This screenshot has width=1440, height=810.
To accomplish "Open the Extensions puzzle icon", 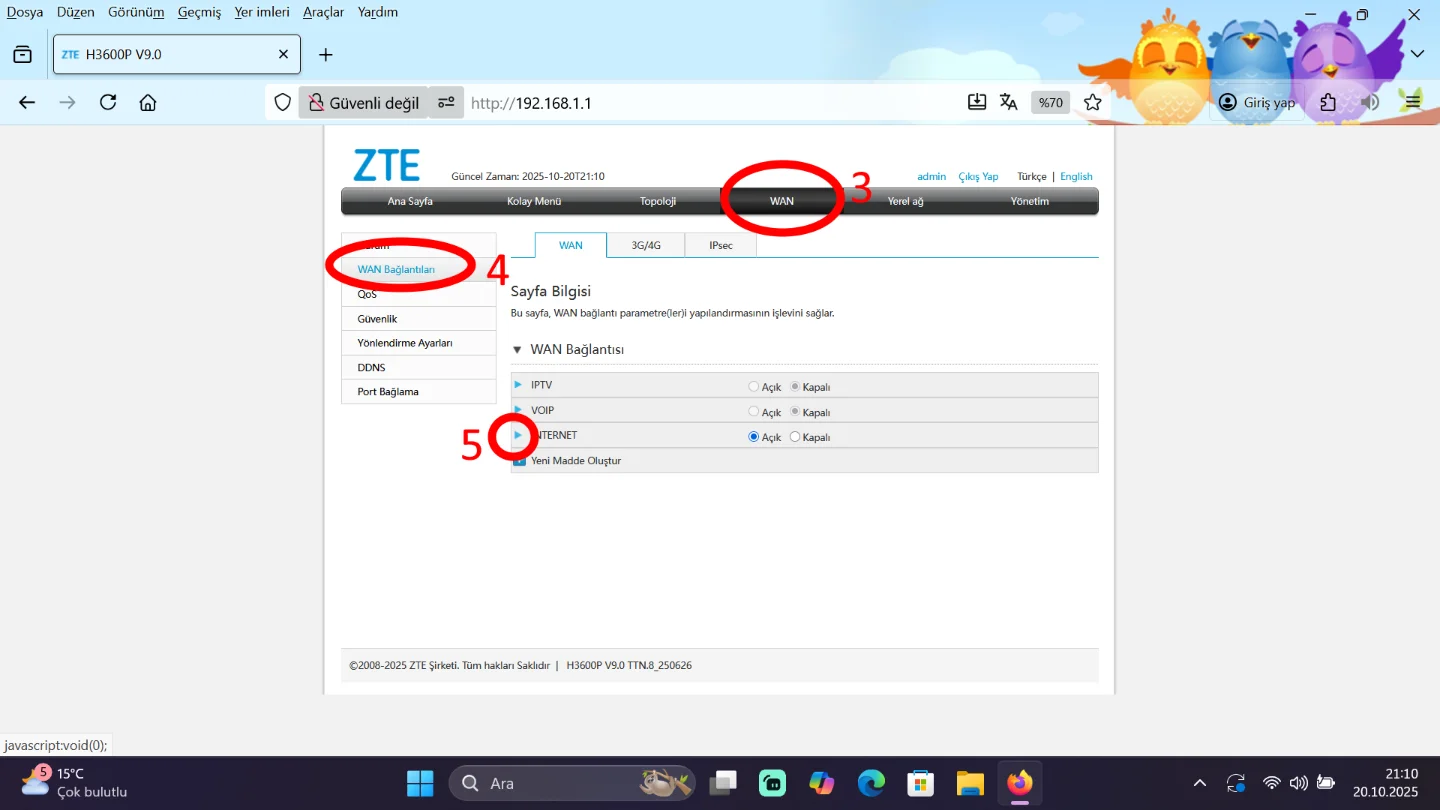I will click(x=1328, y=102).
